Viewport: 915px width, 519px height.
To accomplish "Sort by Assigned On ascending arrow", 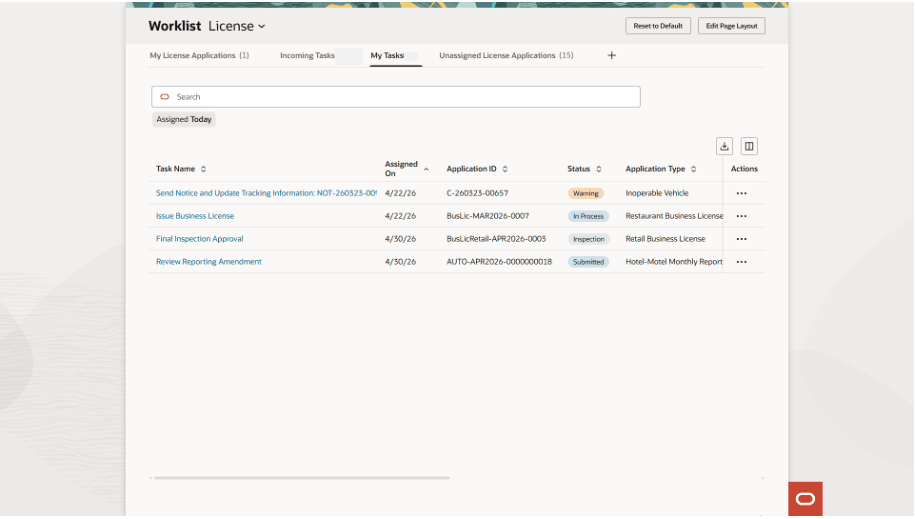I will 426,169.
